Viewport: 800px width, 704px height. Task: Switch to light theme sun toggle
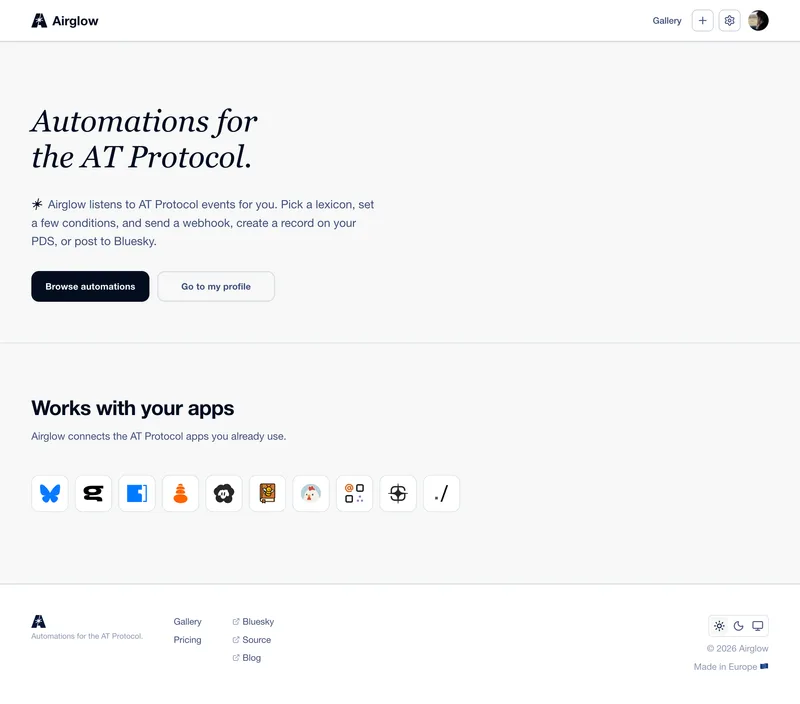(719, 626)
